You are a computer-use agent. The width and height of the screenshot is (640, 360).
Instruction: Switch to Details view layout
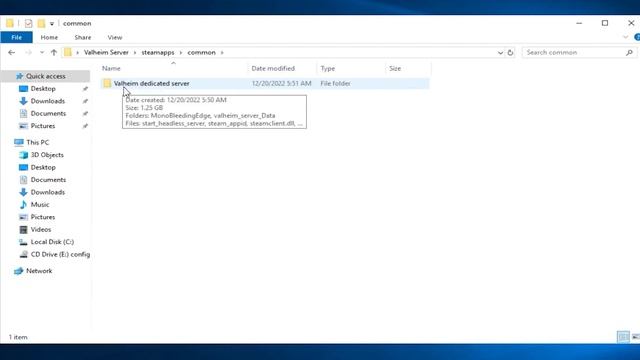623,337
